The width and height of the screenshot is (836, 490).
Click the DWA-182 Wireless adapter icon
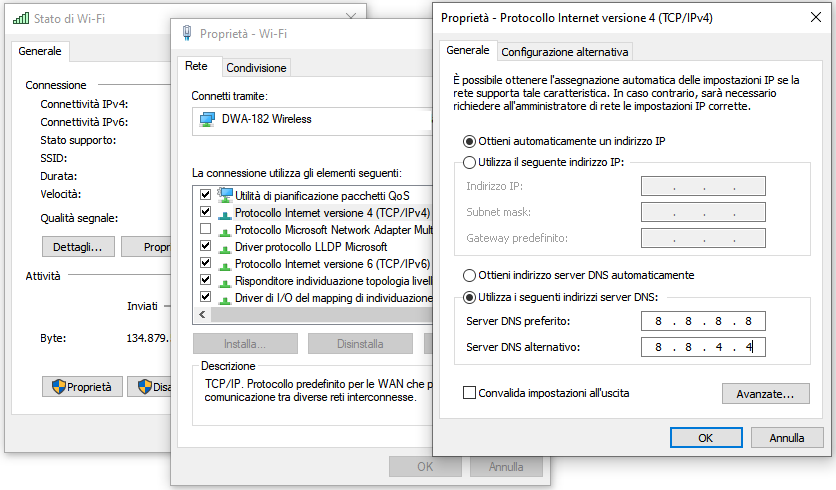tap(207, 119)
